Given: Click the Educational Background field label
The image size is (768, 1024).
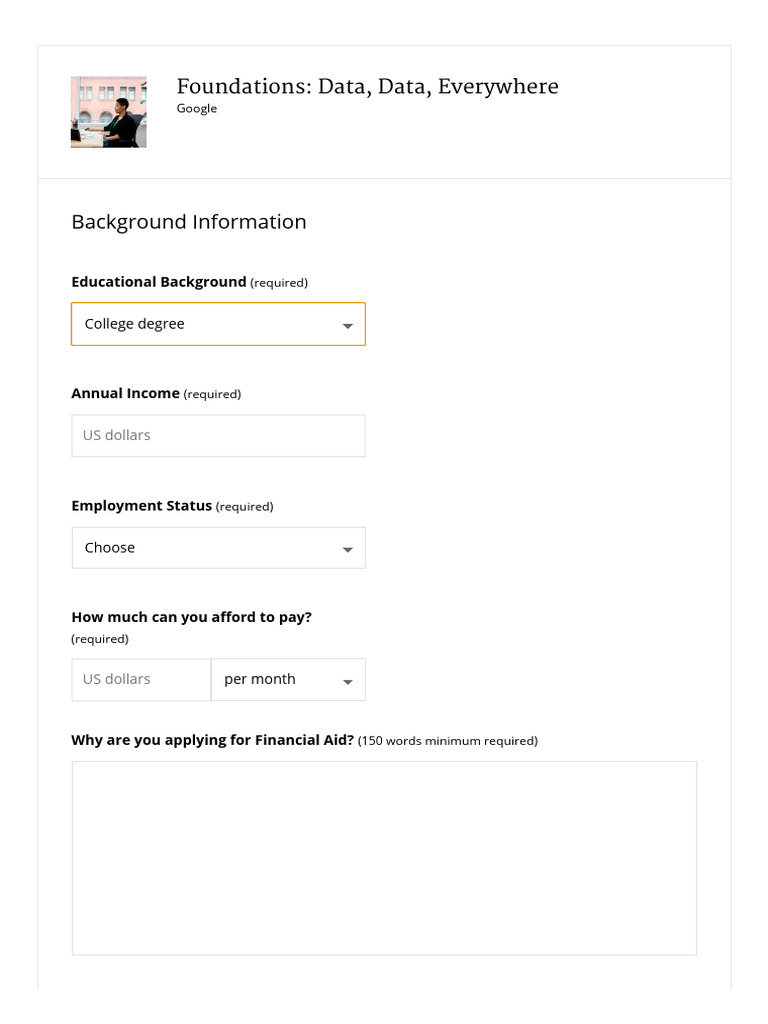Looking at the screenshot, I should (x=159, y=282).
